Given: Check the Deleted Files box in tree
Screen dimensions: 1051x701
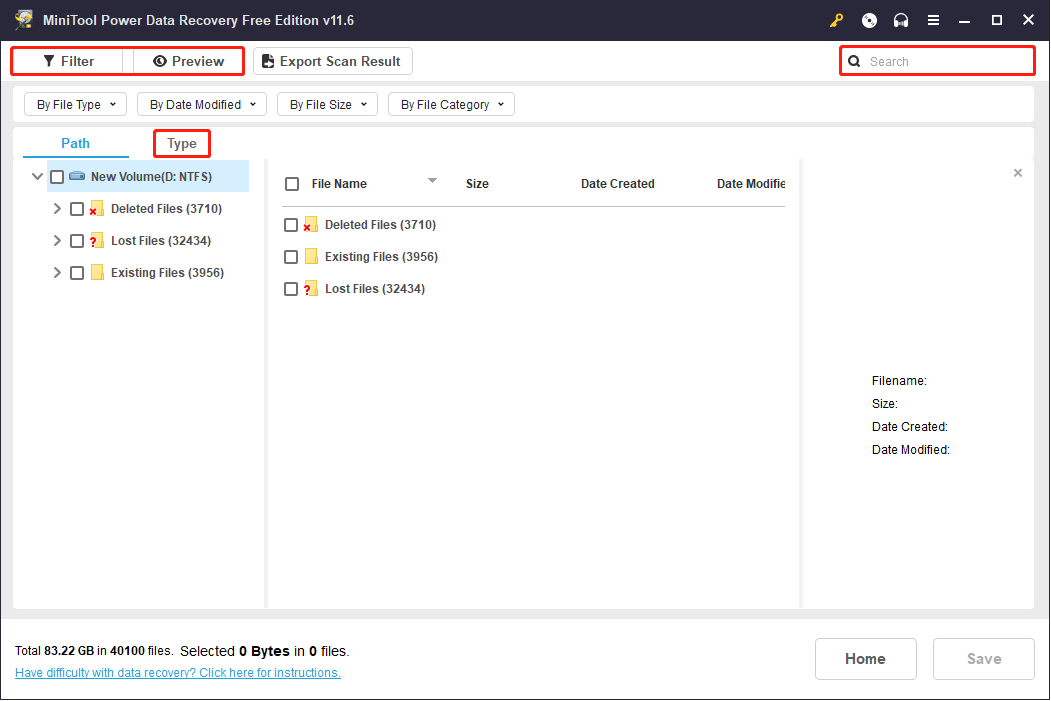Looking at the screenshot, I should point(77,209).
